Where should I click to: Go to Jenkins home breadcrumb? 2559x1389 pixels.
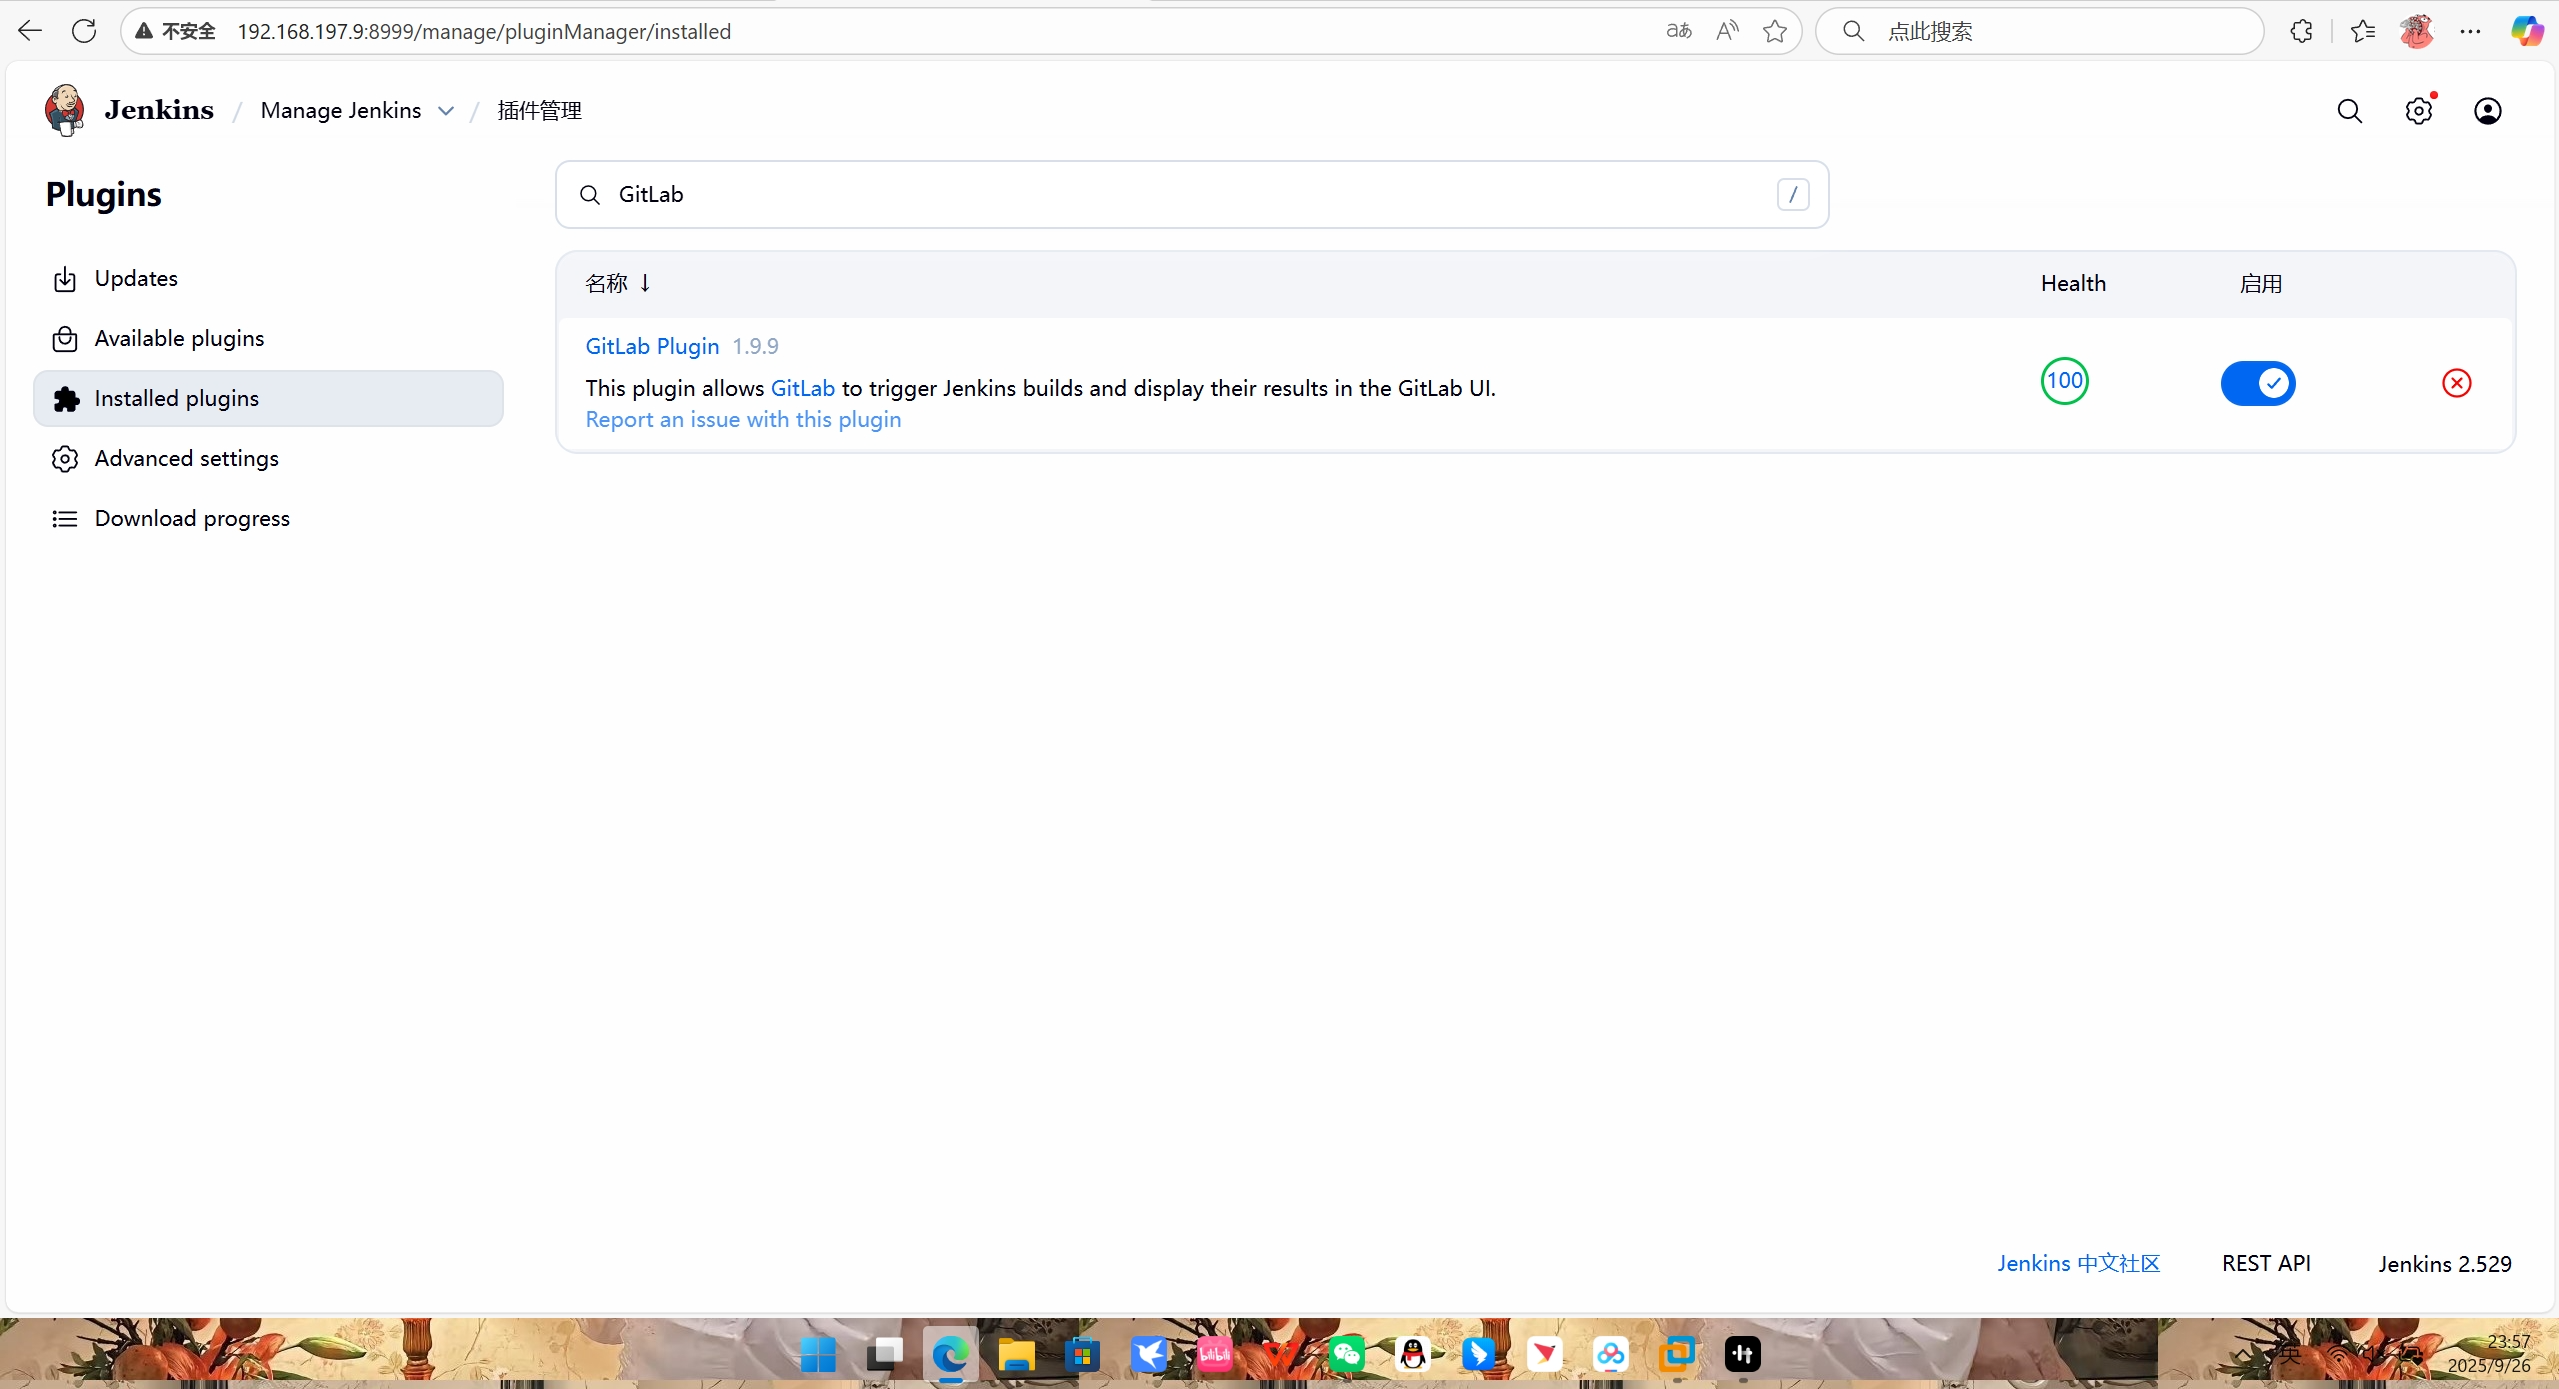[159, 110]
